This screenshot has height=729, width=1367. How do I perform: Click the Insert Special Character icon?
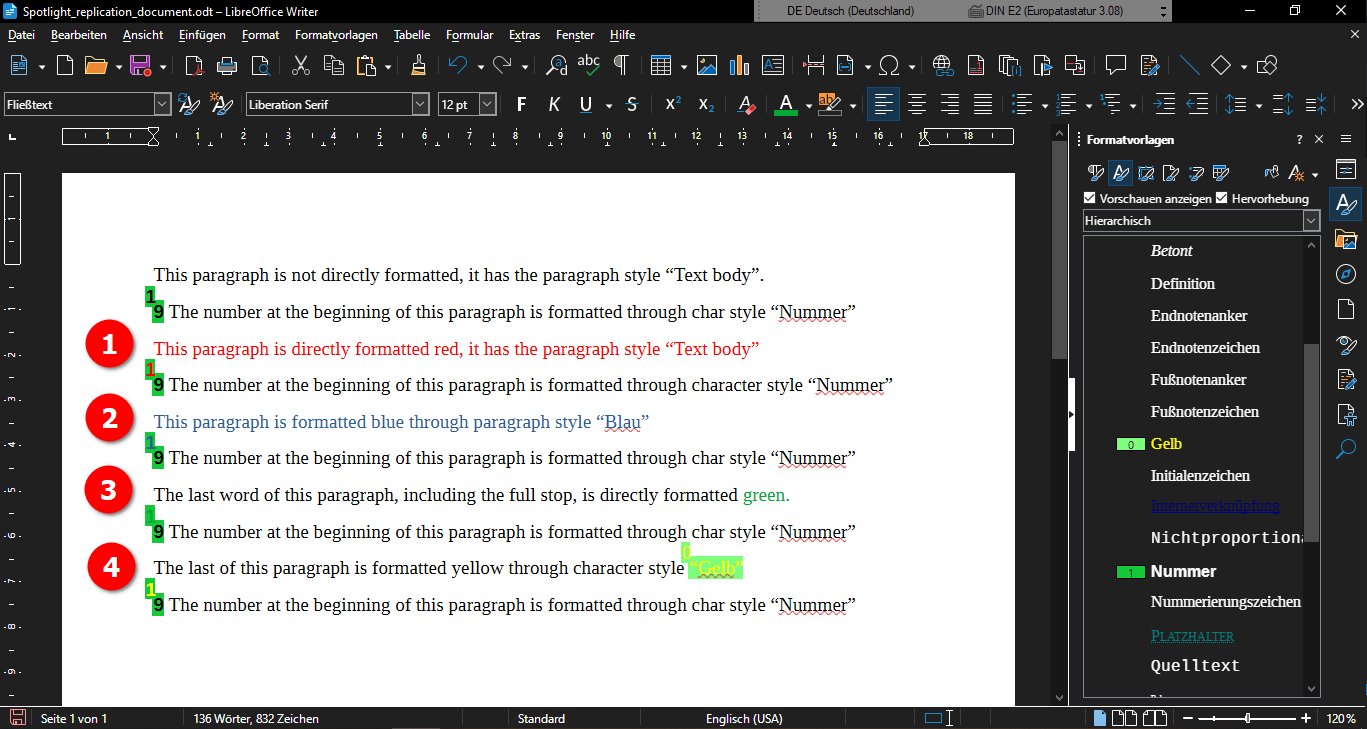pos(889,66)
